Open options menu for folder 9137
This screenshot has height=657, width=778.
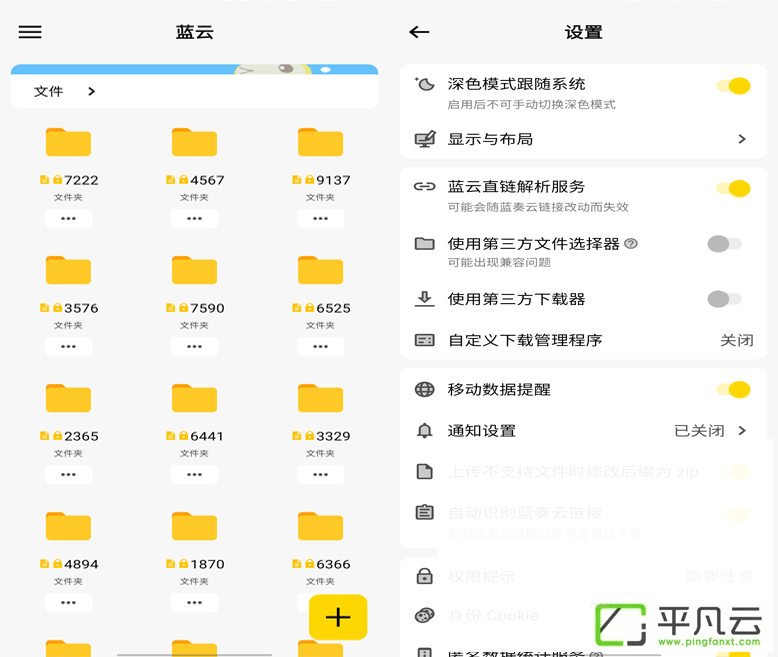pyautogui.click(x=320, y=218)
